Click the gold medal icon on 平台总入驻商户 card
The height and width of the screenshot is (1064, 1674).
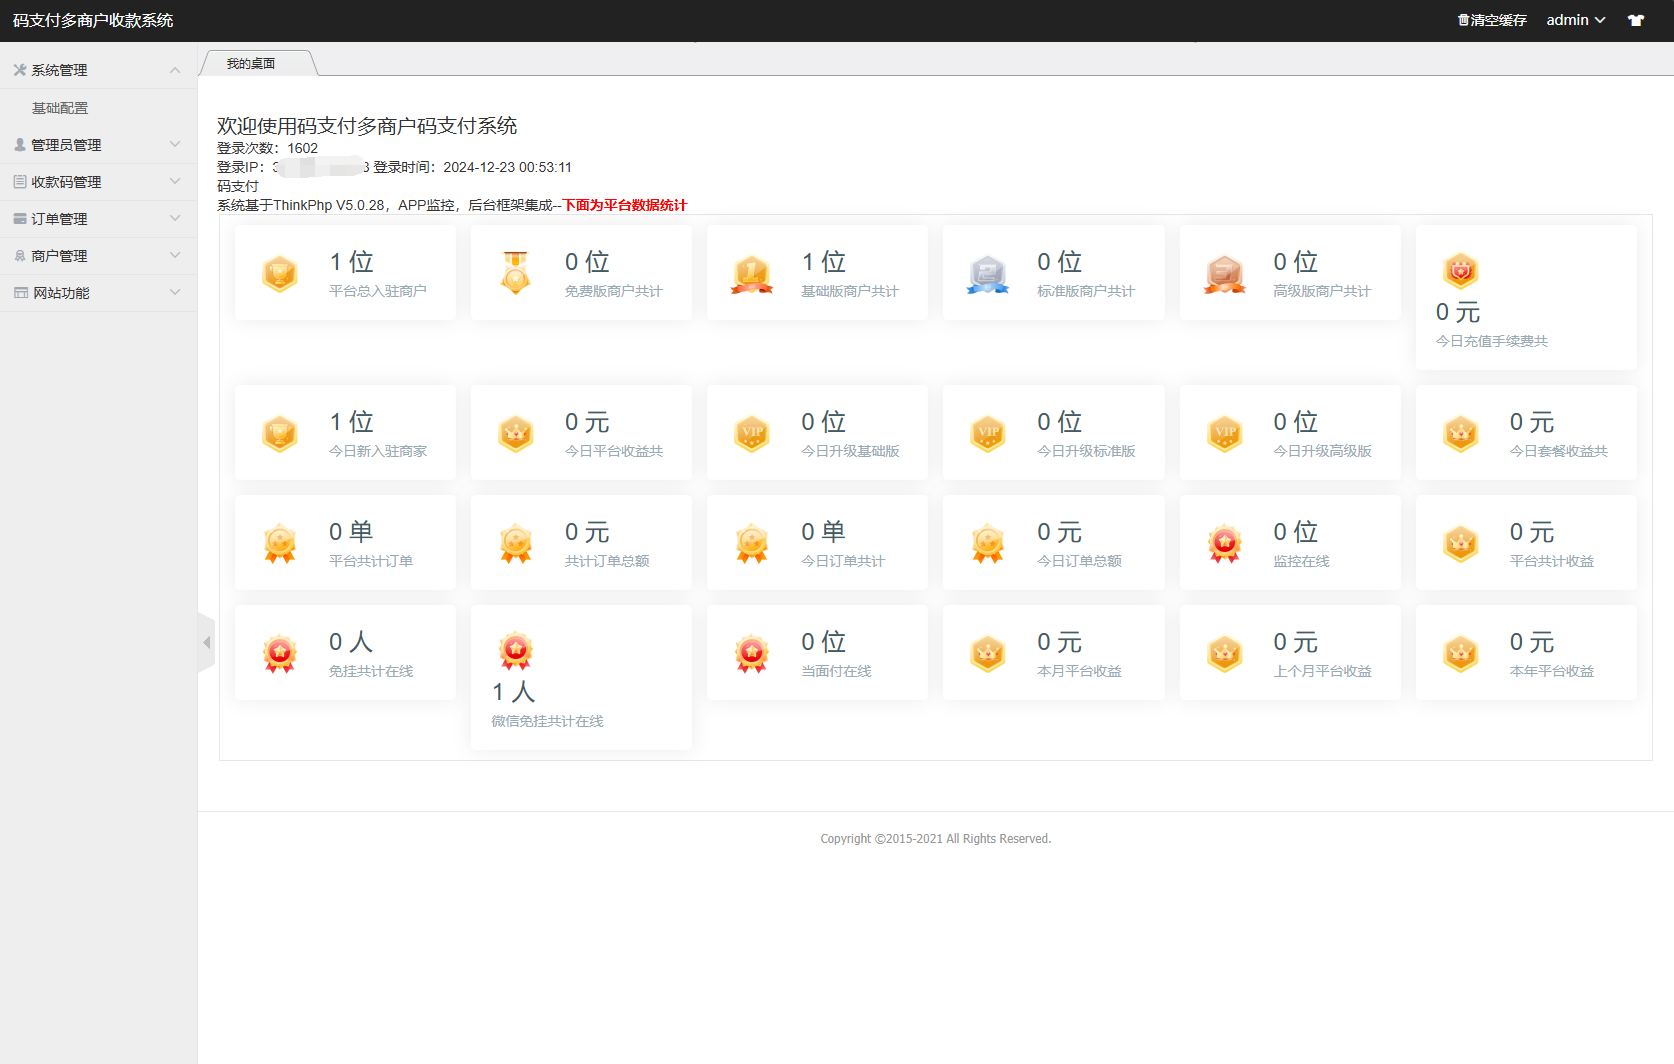(279, 272)
